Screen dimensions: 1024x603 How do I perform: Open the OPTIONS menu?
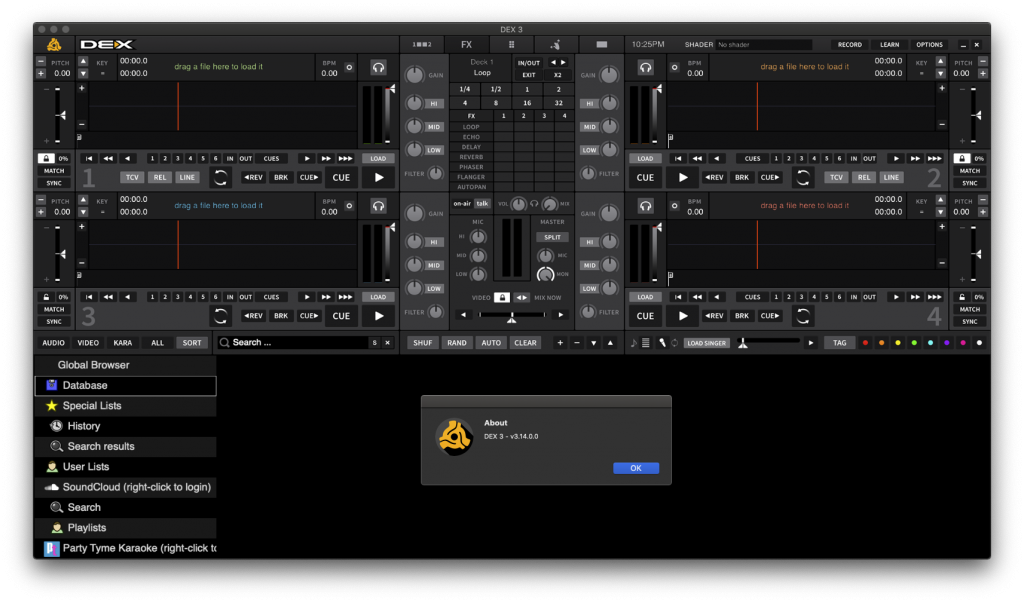(929, 44)
